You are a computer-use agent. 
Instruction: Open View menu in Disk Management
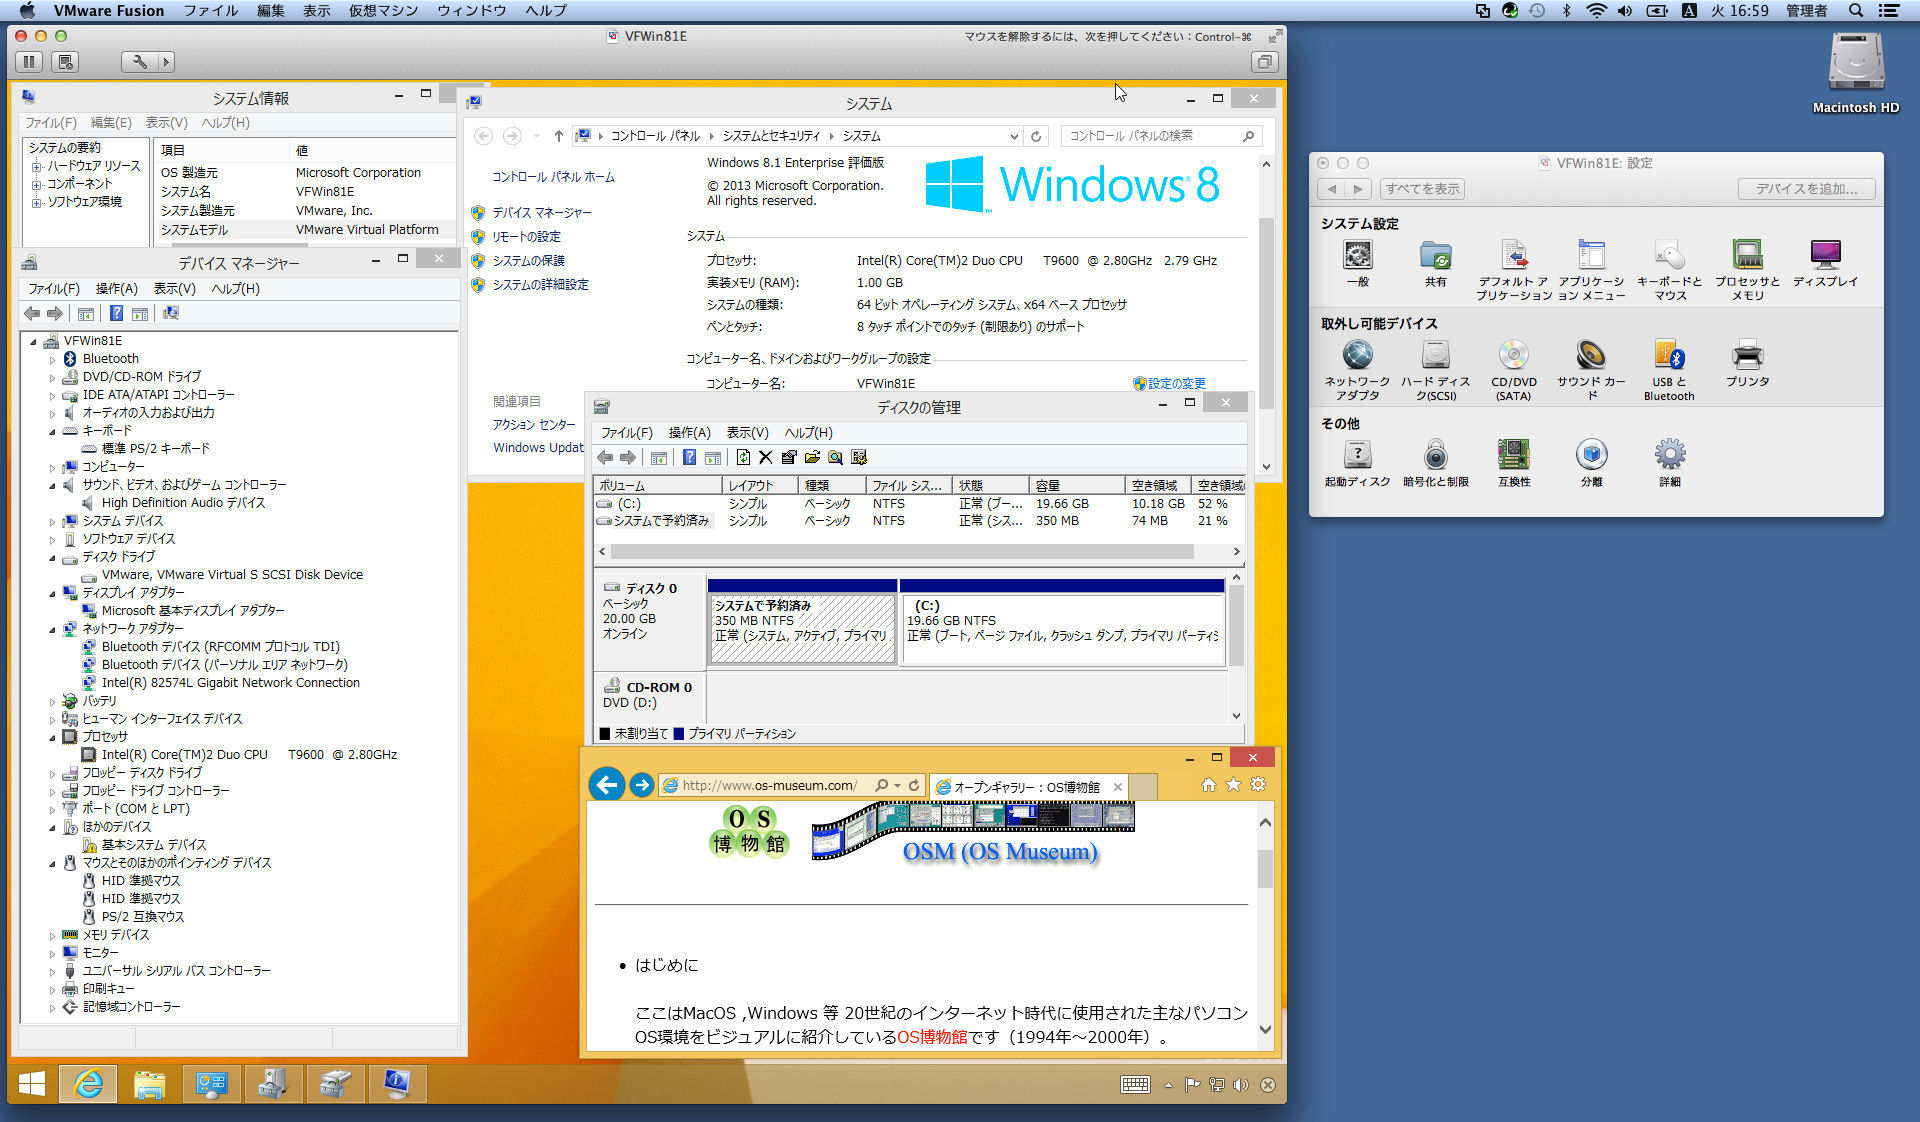(747, 432)
